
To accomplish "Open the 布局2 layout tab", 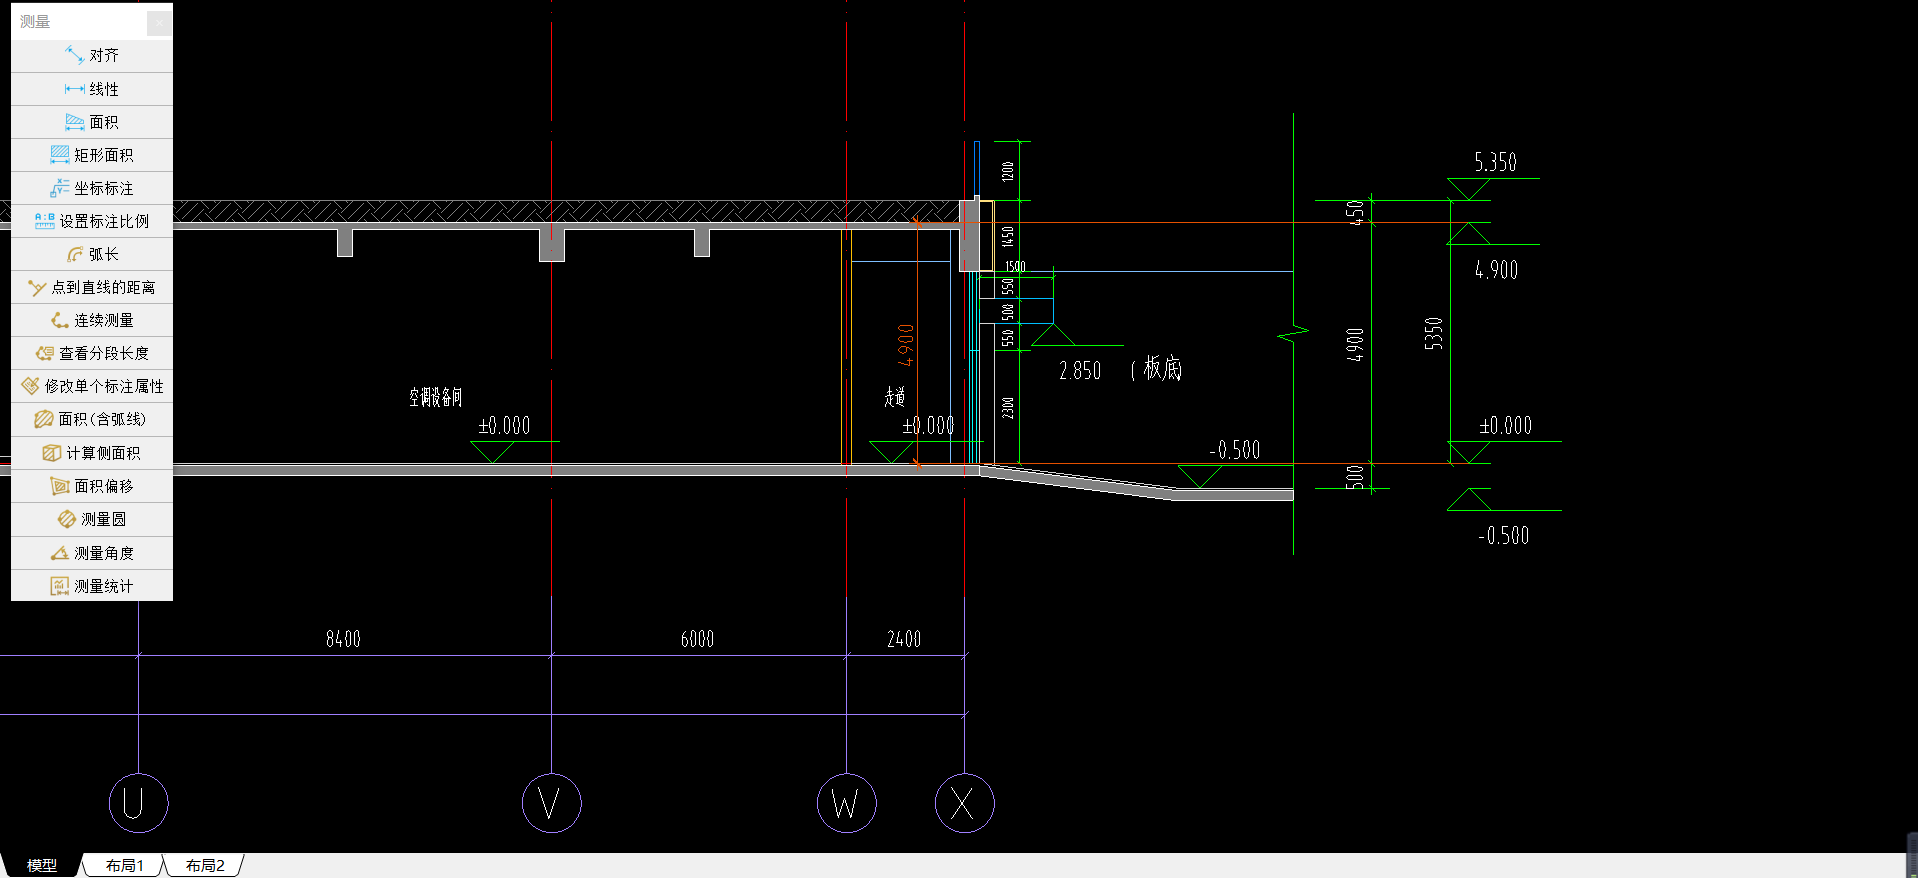I will (205, 865).
